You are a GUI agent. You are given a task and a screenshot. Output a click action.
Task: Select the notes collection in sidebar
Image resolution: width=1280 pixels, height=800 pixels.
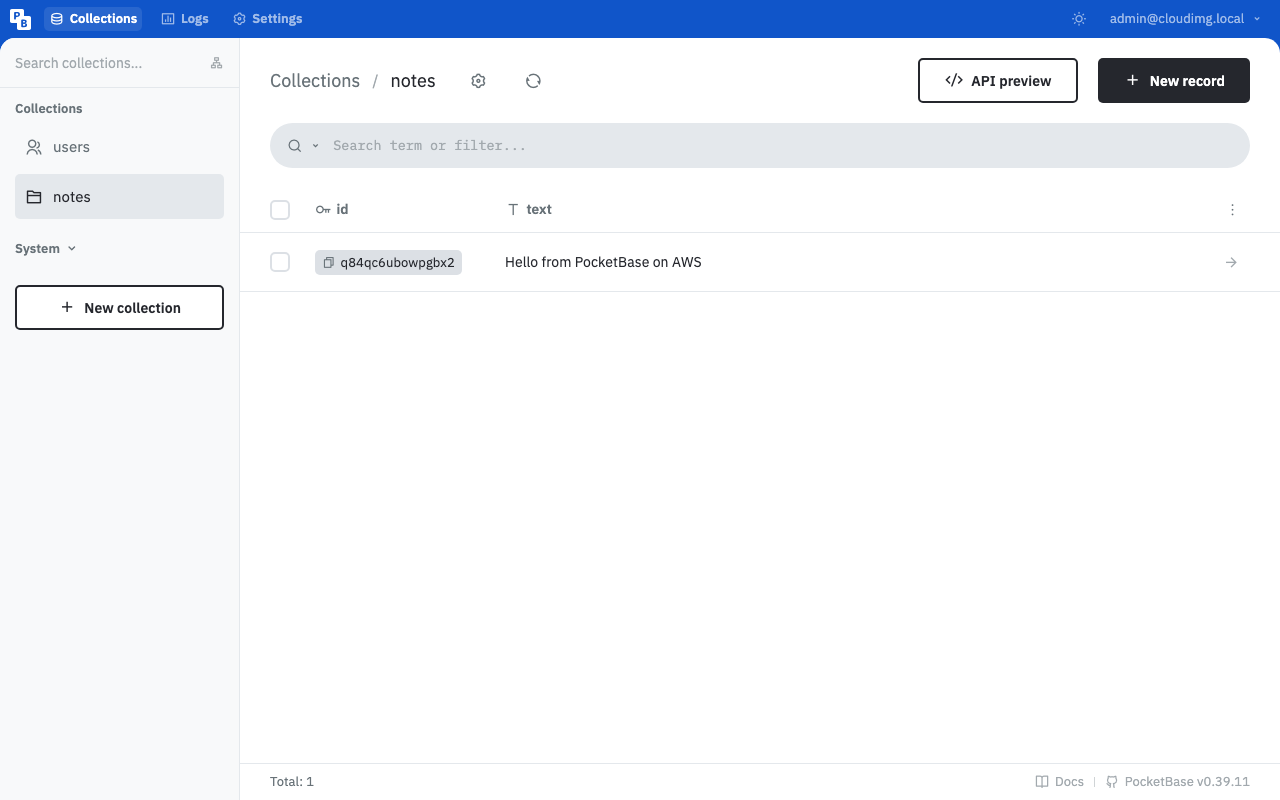tap(119, 197)
